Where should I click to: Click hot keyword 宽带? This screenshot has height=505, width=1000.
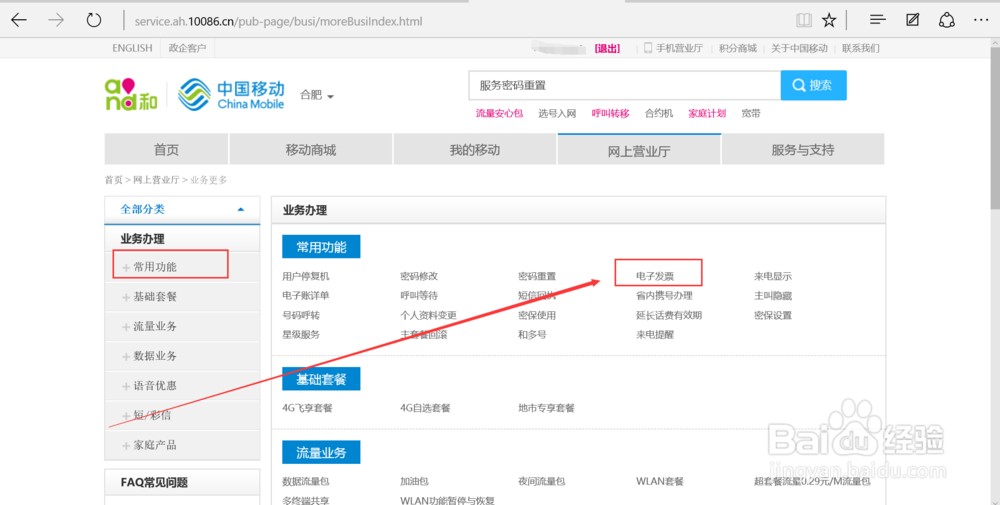751,113
